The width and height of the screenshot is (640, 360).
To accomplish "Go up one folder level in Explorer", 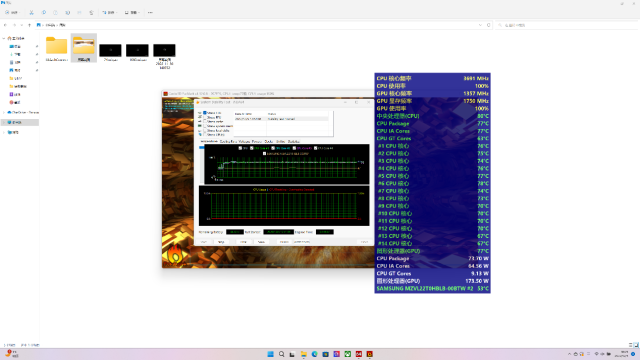I will [29, 25].
